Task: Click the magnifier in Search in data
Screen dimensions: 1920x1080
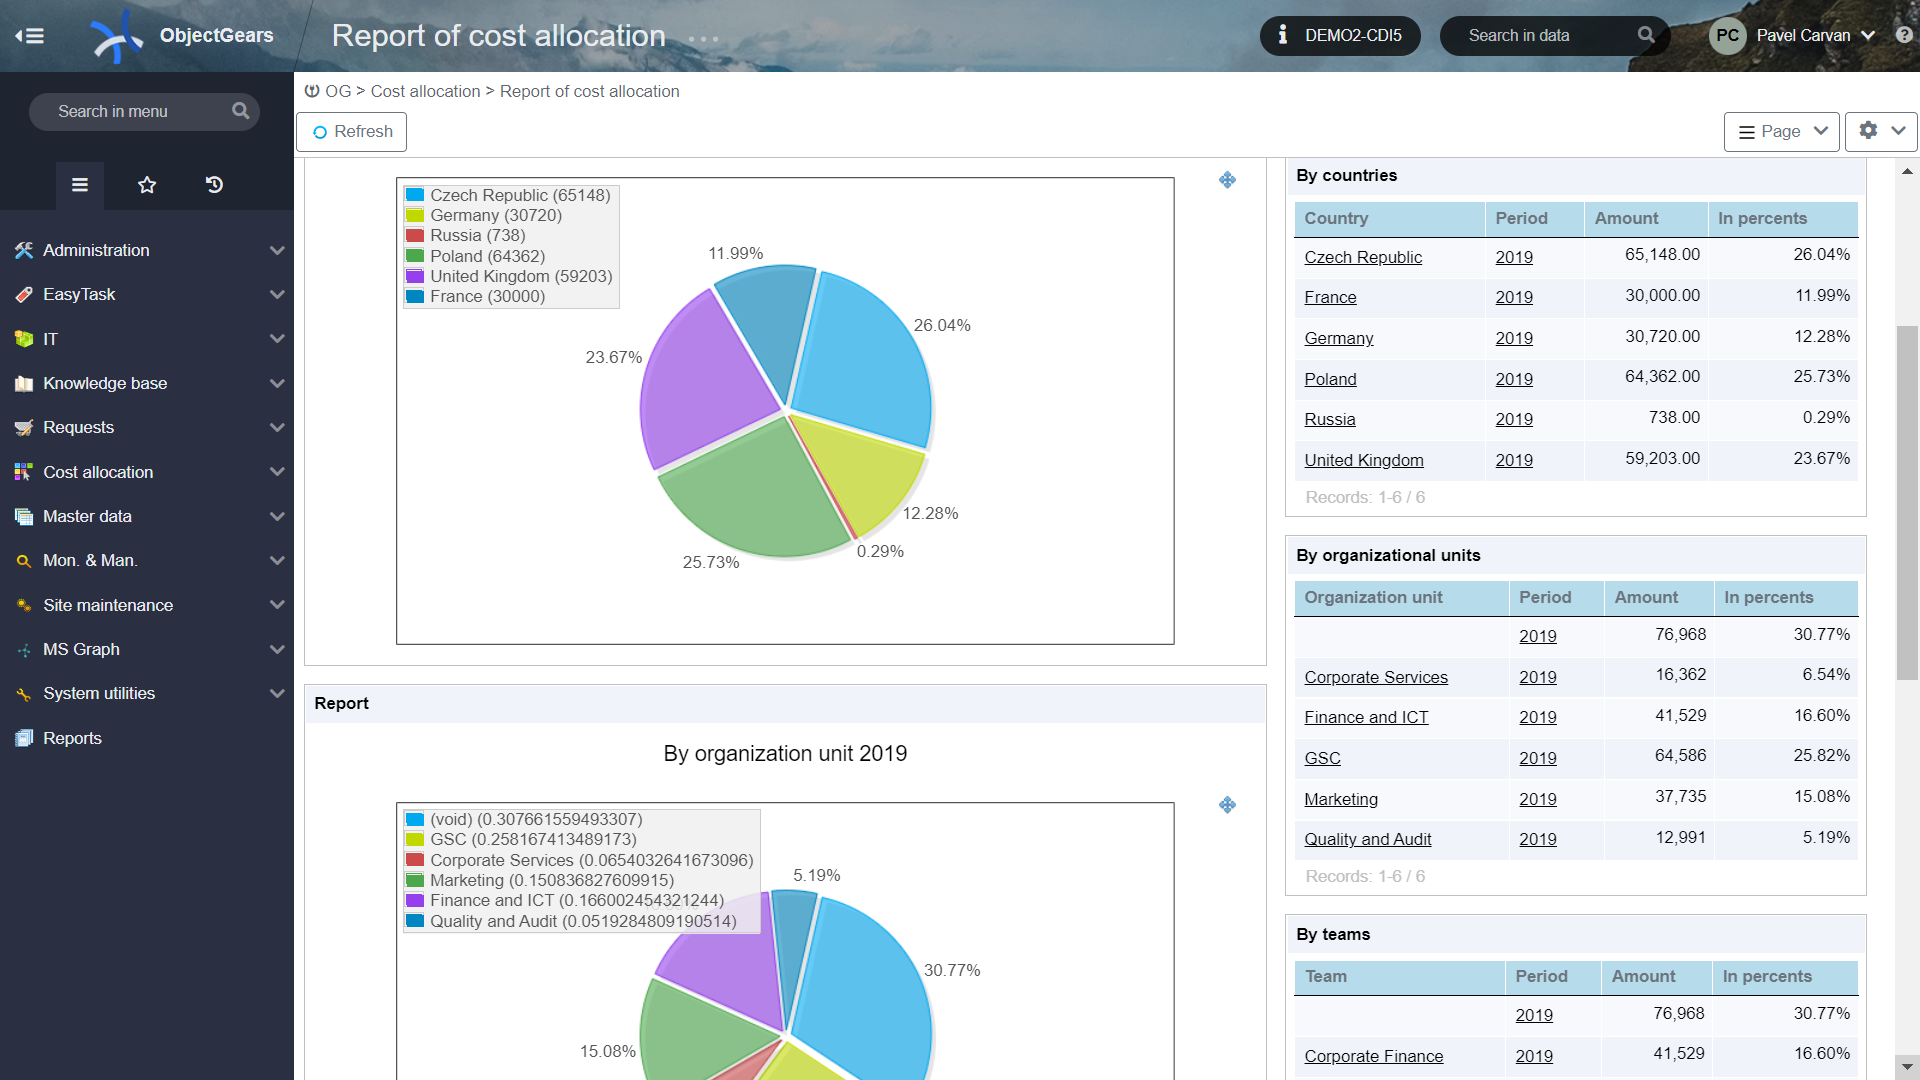Action: [1646, 35]
